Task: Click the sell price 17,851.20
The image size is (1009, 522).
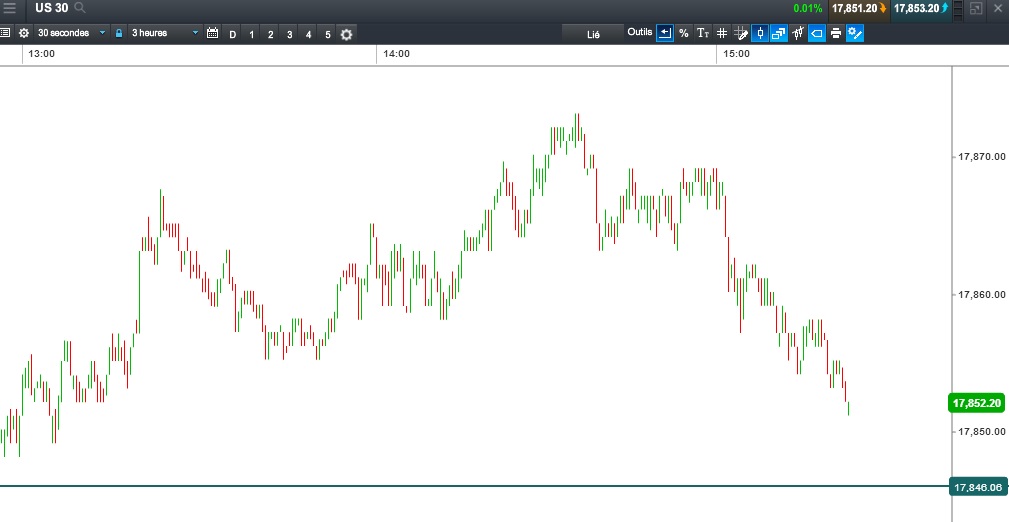Action: point(858,8)
